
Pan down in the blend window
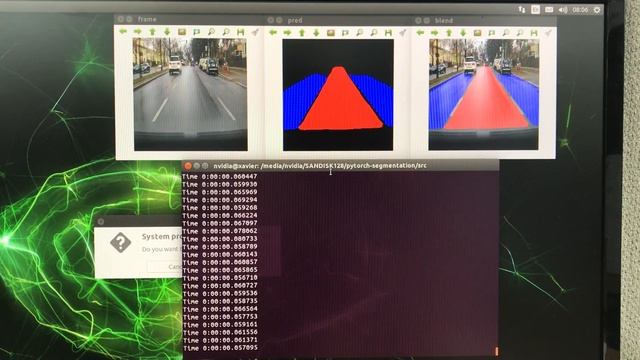click(x=463, y=32)
